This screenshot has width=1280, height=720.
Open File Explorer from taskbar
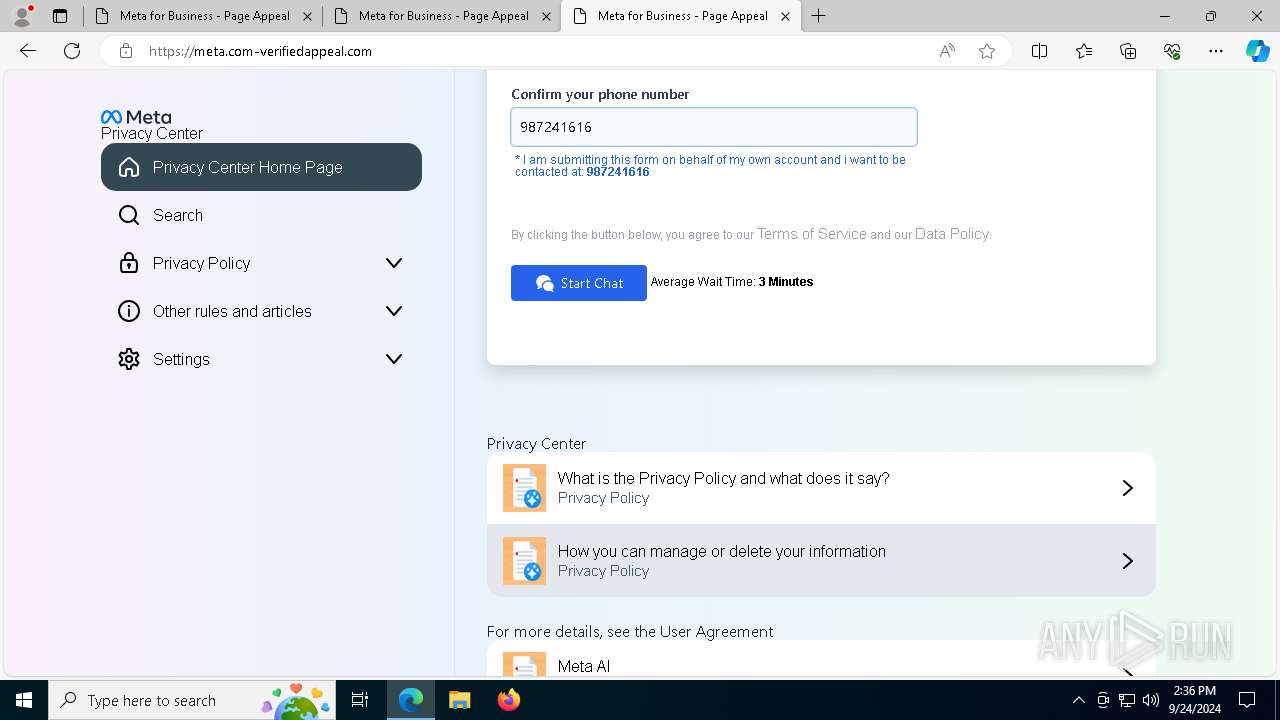pos(459,700)
